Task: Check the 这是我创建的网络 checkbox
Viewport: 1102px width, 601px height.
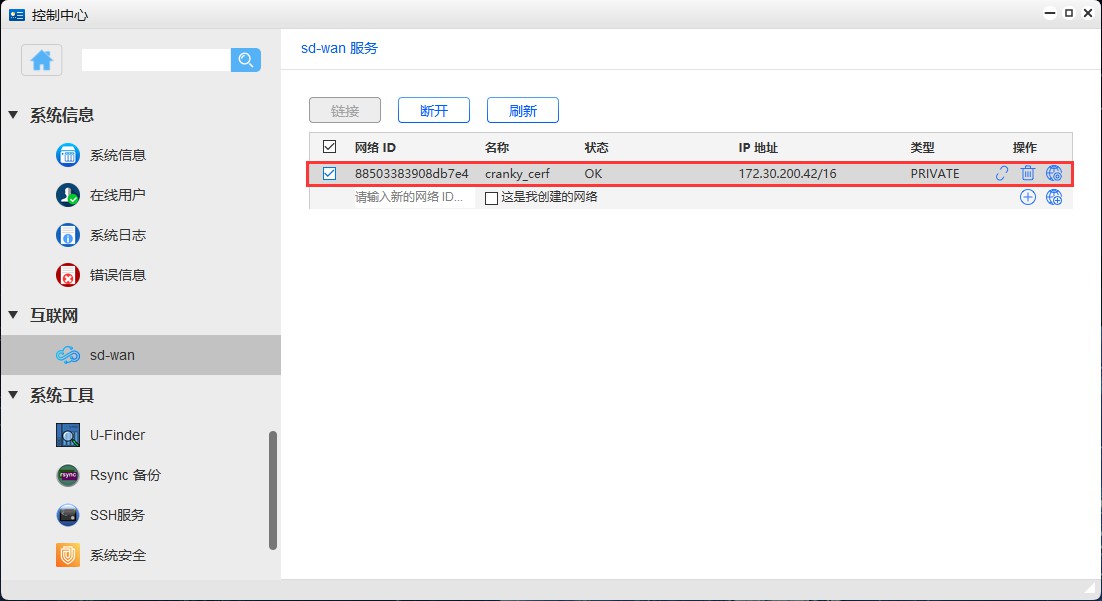Action: [x=490, y=197]
